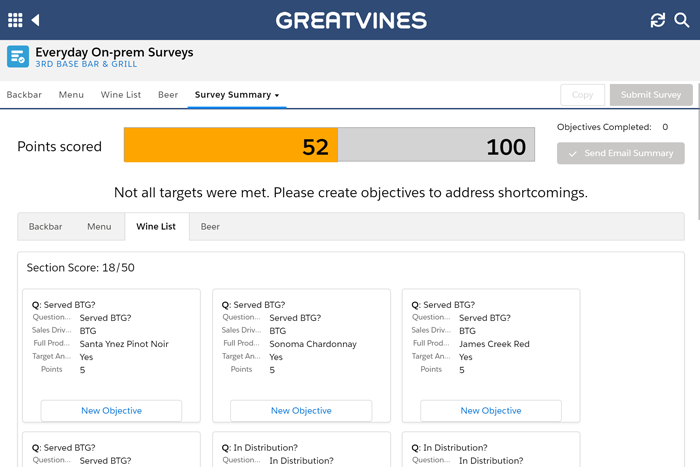This screenshot has height=467, width=700.
Task: Create New Objective for Santa Ynez Pinot Noir
Action: [111, 411]
